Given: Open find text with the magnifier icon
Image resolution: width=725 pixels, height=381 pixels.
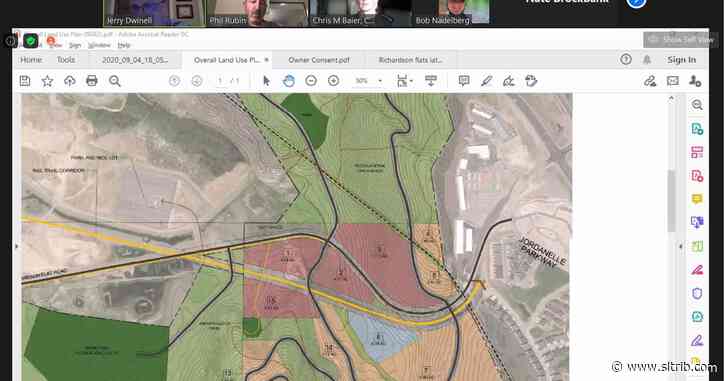Looking at the screenshot, I should click(115, 81).
